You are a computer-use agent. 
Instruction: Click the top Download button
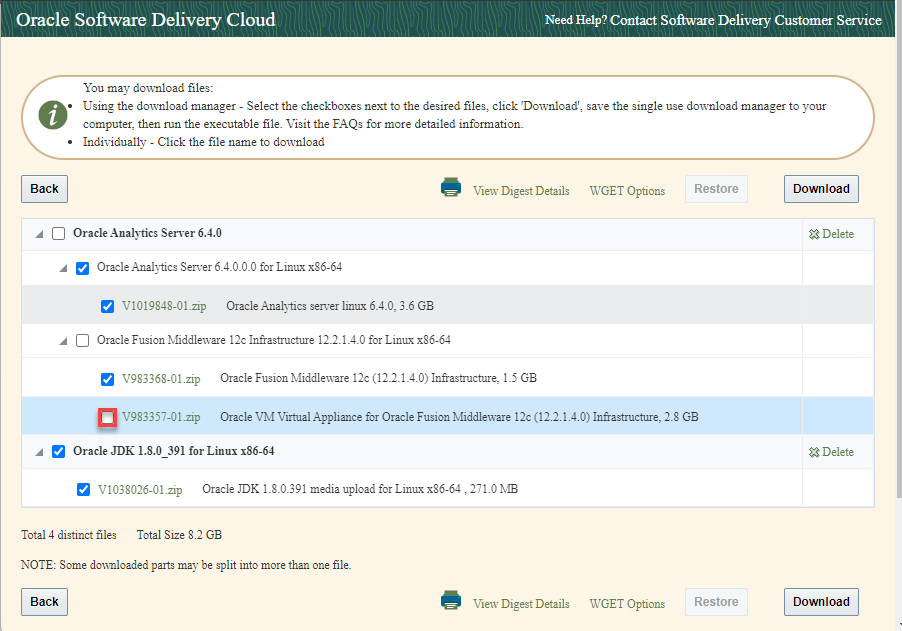coord(820,188)
